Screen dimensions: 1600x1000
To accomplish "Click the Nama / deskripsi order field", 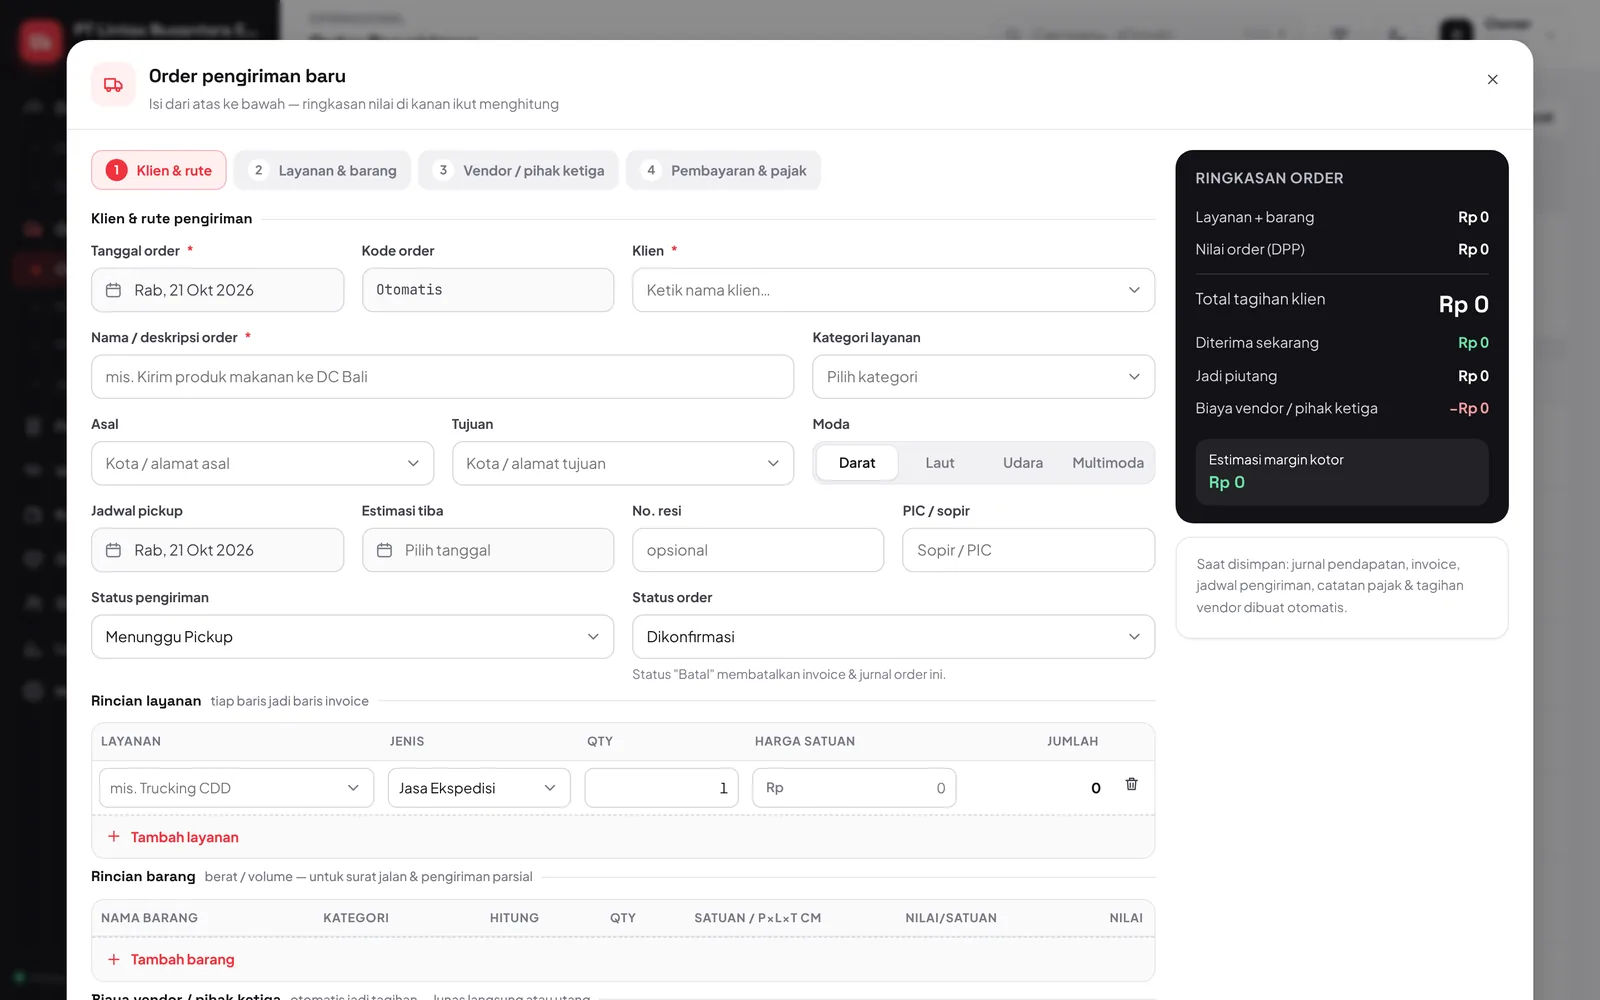I will click(442, 377).
